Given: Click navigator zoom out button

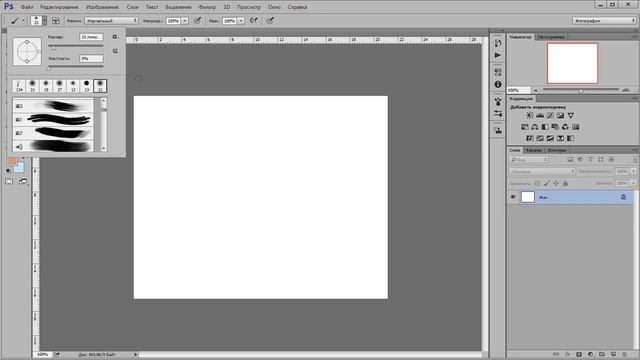Looking at the screenshot, I should (x=536, y=90).
